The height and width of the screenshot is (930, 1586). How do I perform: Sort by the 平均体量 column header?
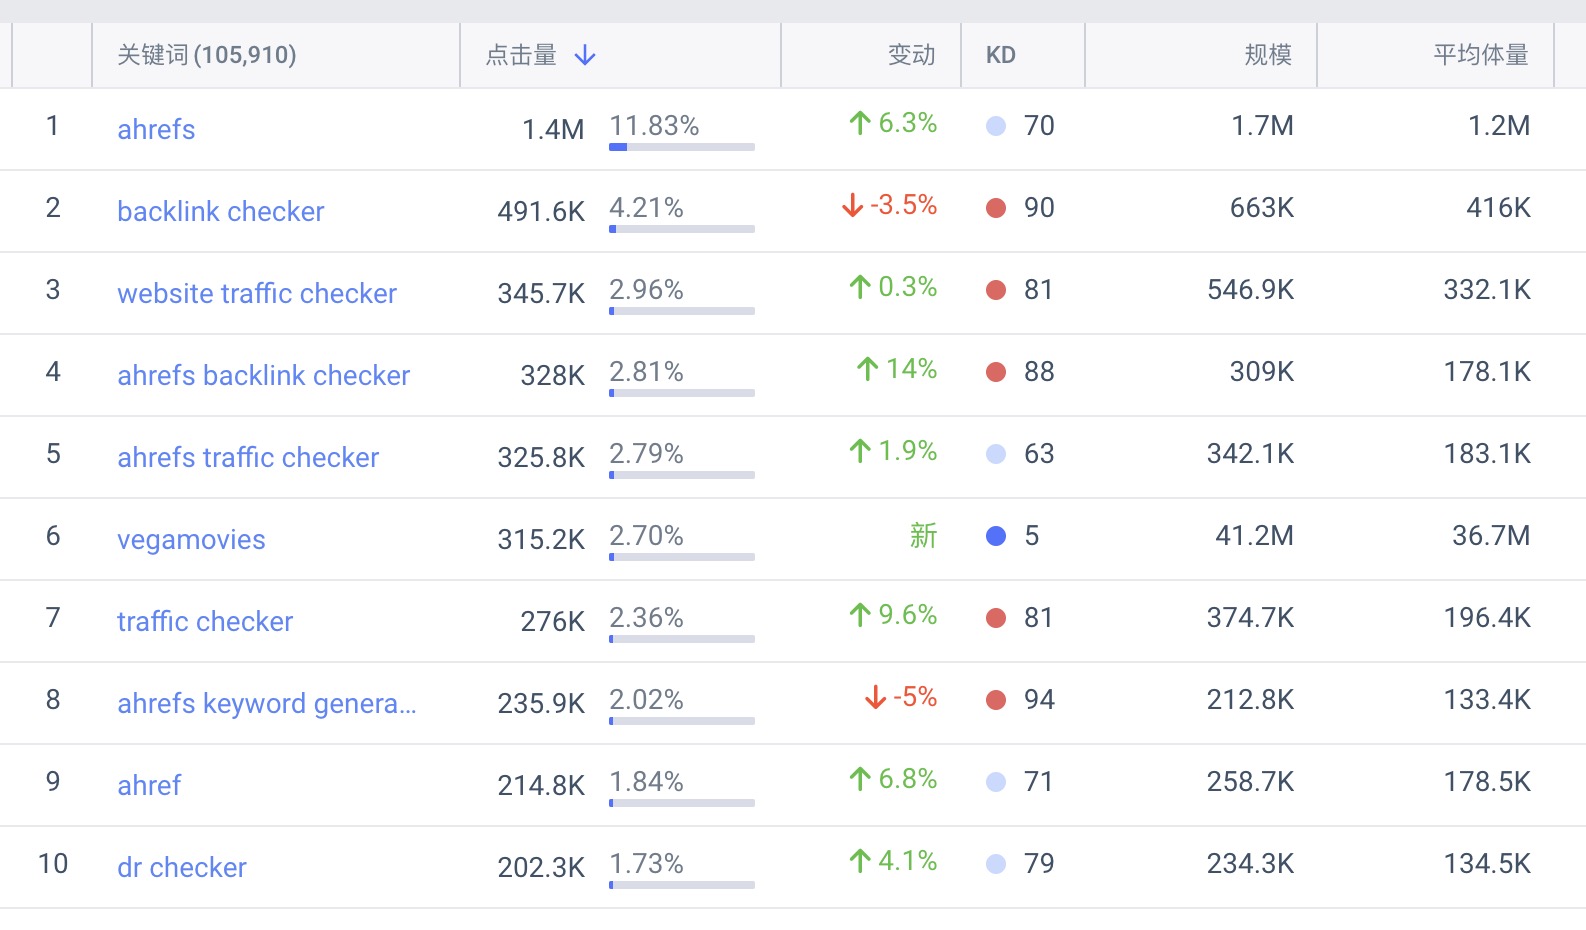point(1481,55)
